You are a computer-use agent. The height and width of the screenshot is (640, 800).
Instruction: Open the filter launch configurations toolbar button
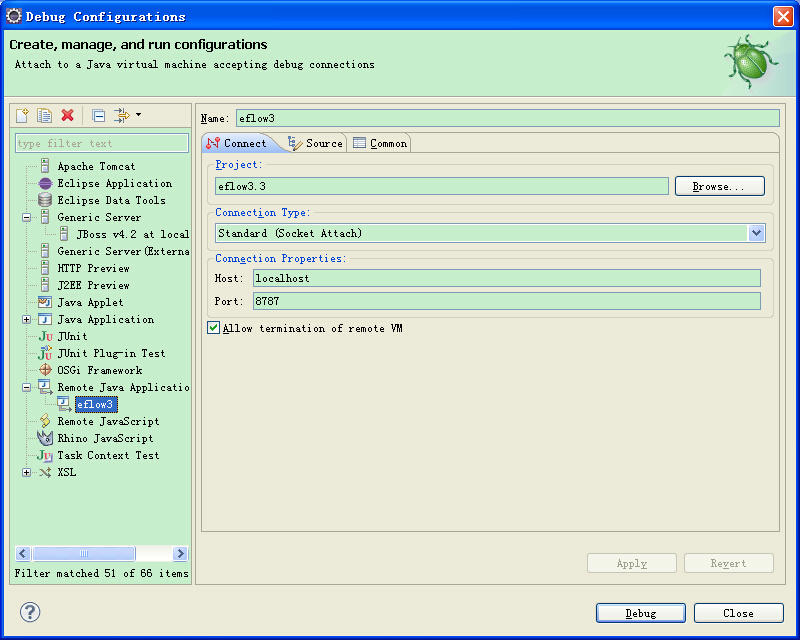point(122,116)
